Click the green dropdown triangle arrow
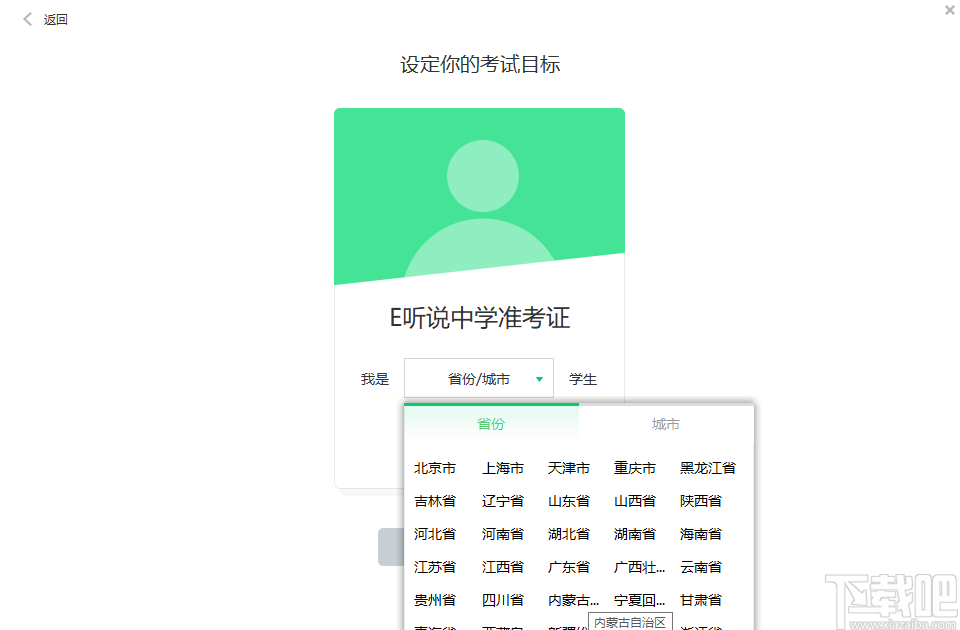The image size is (960, 630). [539, 378]
